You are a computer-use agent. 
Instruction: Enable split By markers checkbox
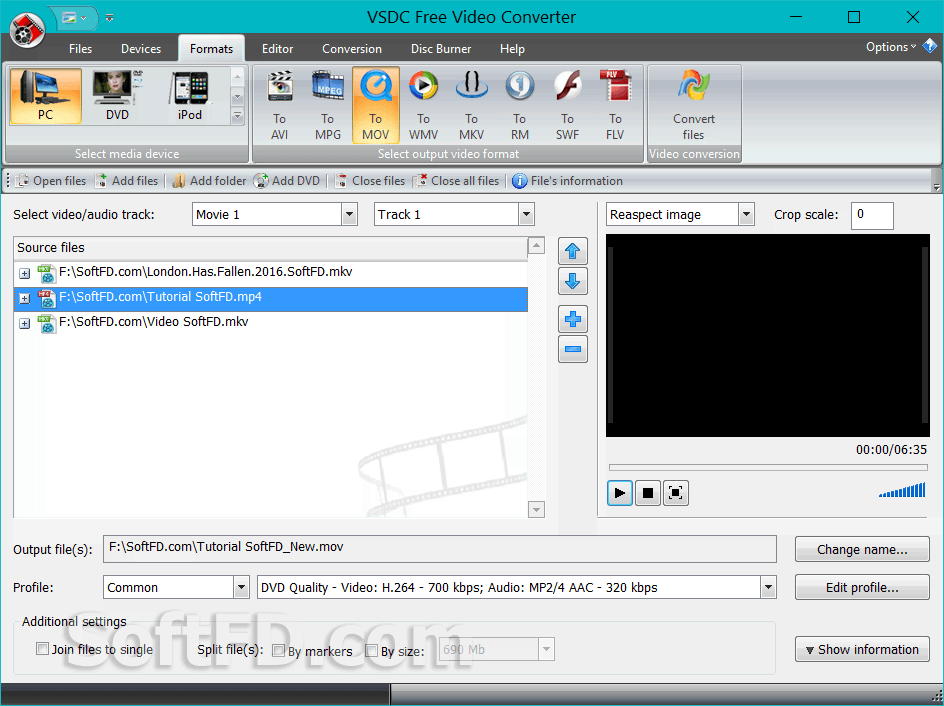tap(278, 651)
